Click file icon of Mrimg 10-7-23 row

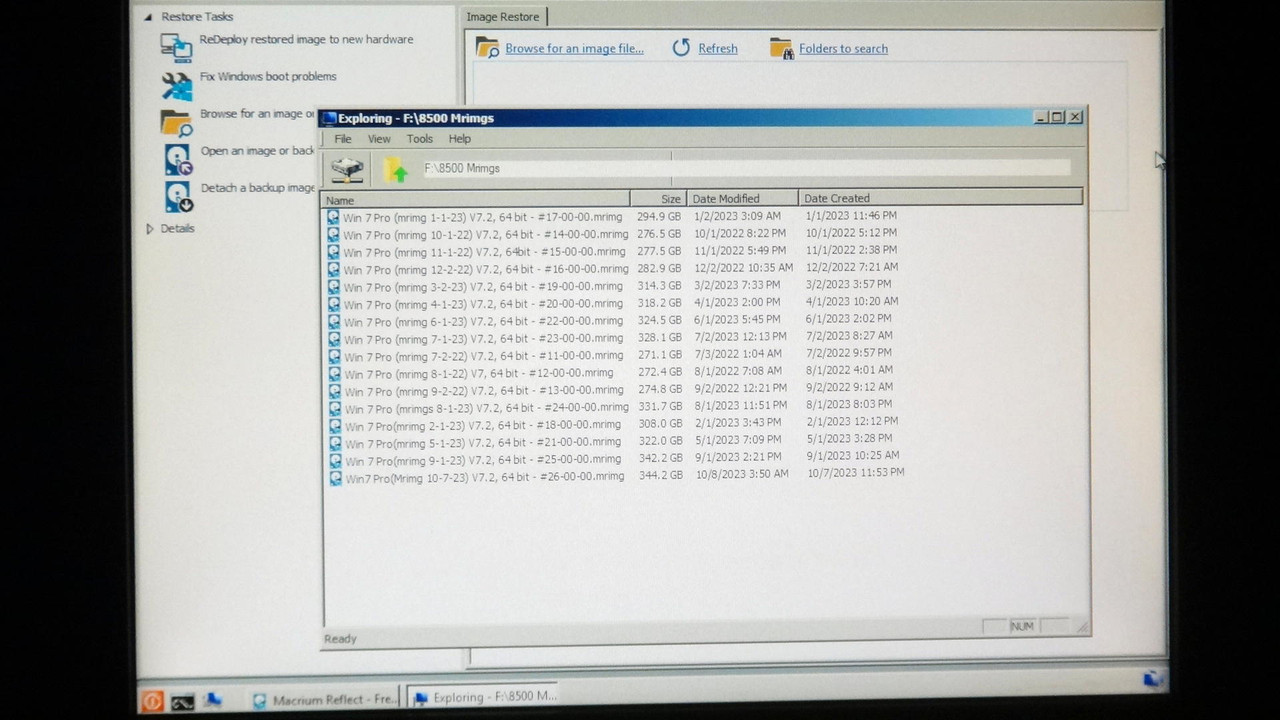click(x=335, y=478)
